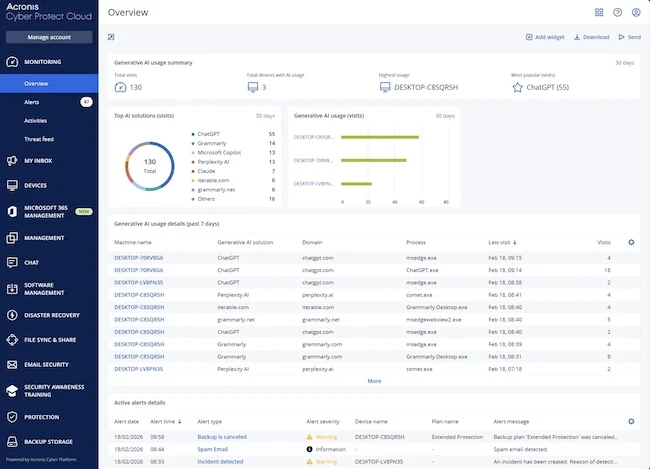The image size is (650, 469).
Task: Open My Inbox megaphone icon
Action: tap(12, 160)
